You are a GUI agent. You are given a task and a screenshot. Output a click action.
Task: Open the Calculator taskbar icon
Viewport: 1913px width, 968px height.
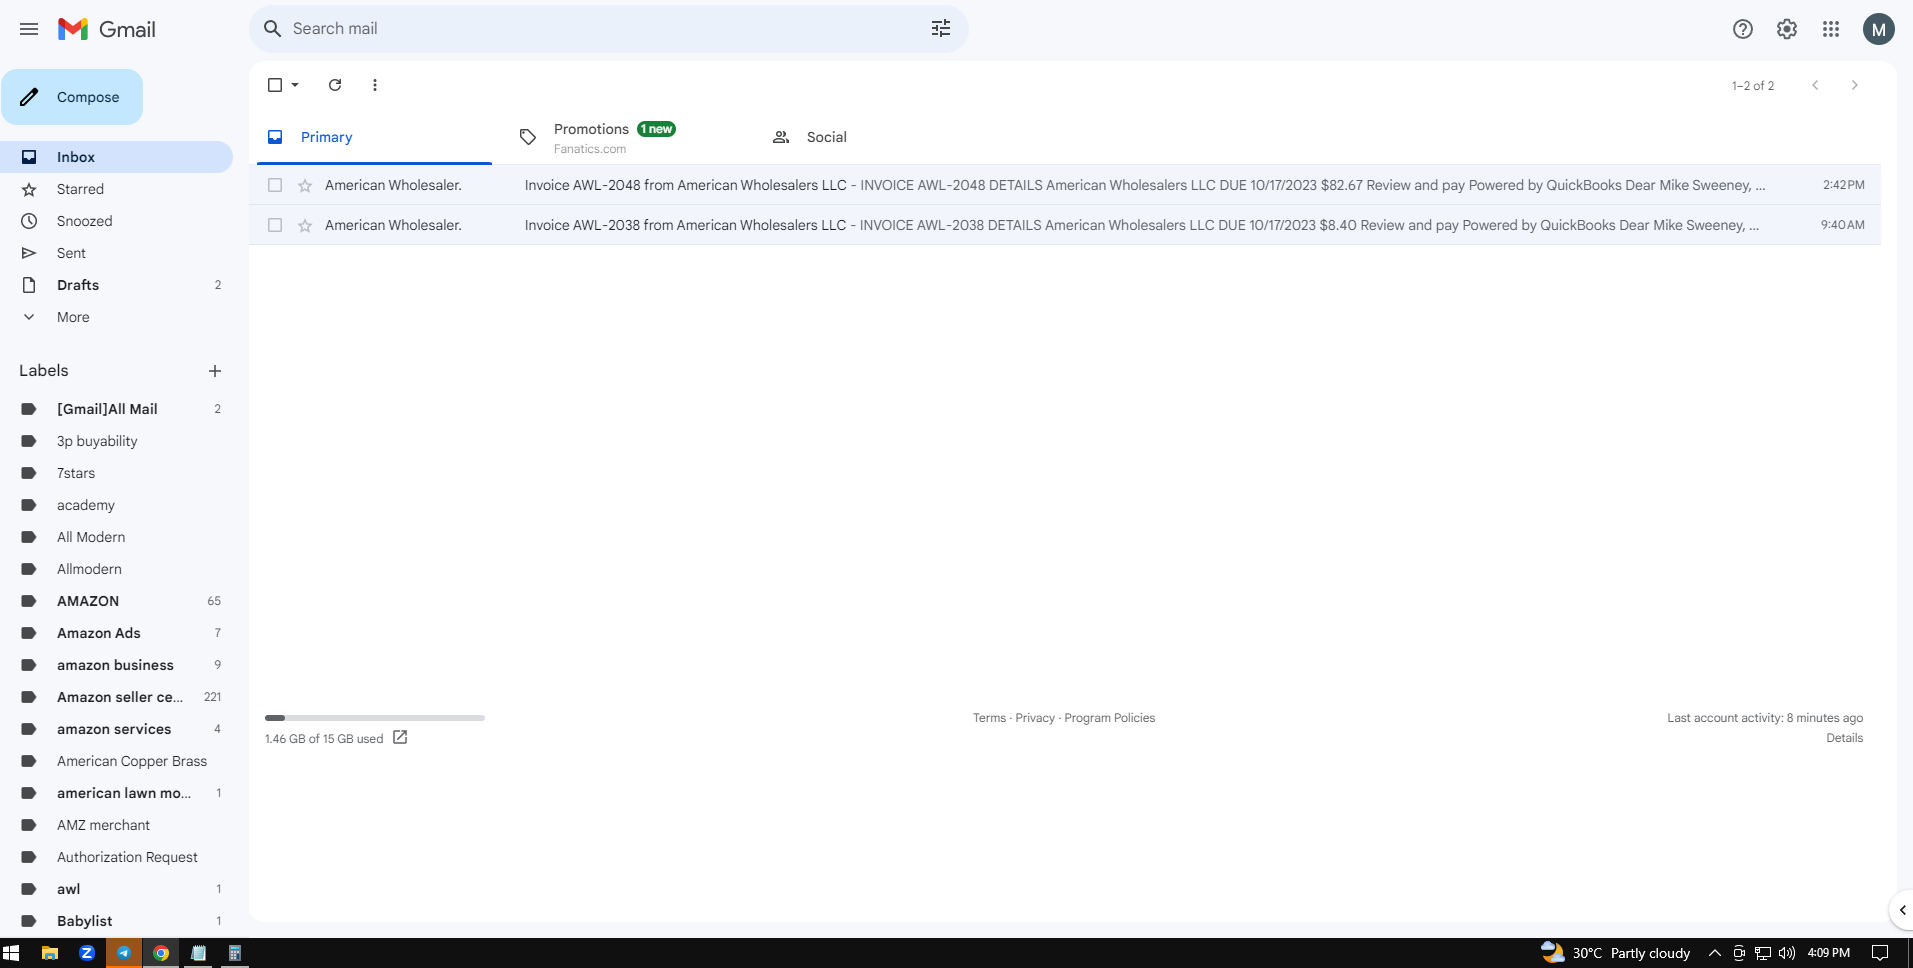pyautogui.click(x=235, y=953)
